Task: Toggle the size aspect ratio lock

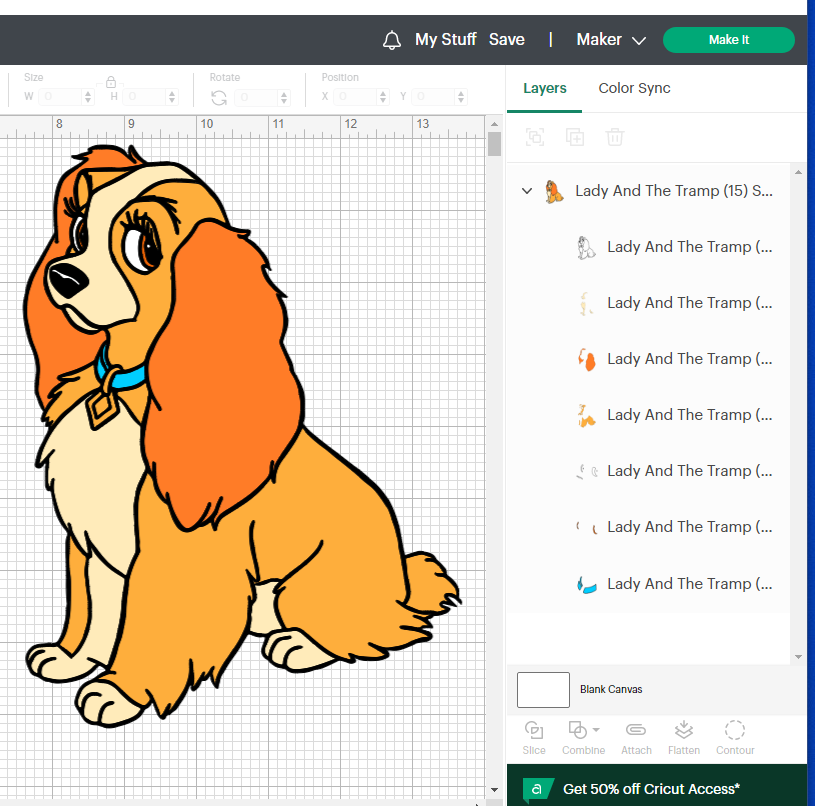Action: (111, 82)
